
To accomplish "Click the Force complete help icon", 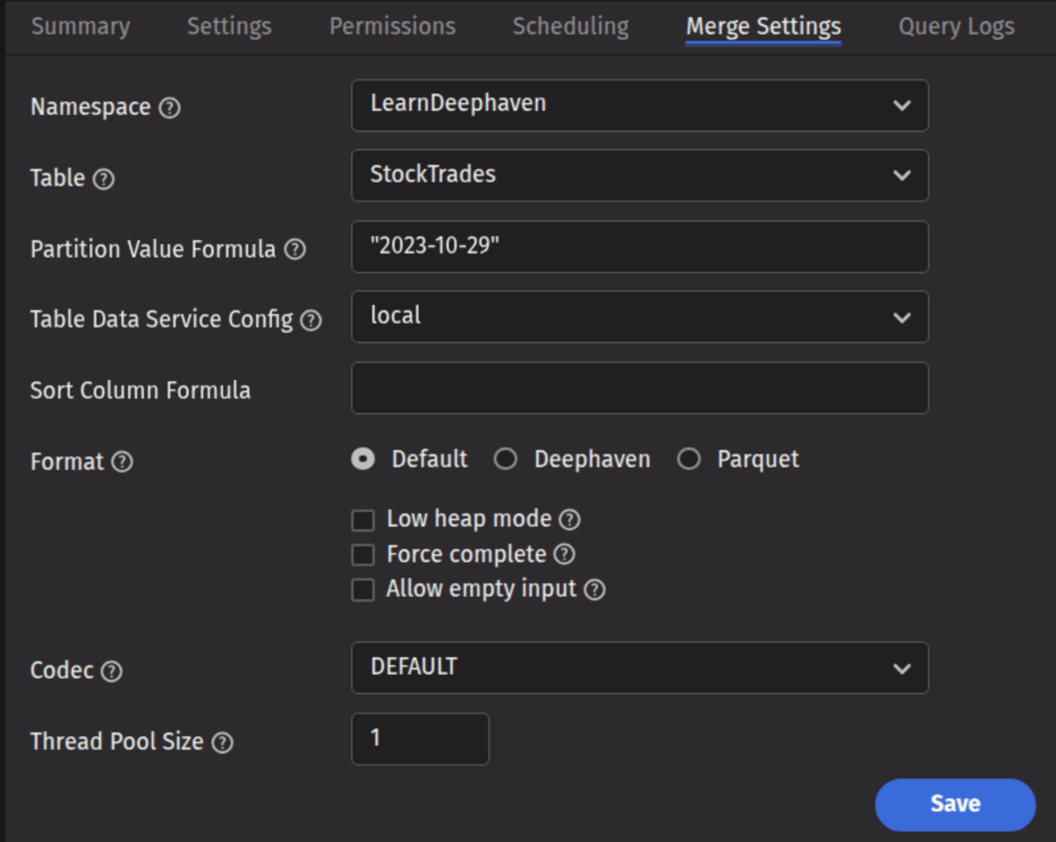I will click(564, 554).
